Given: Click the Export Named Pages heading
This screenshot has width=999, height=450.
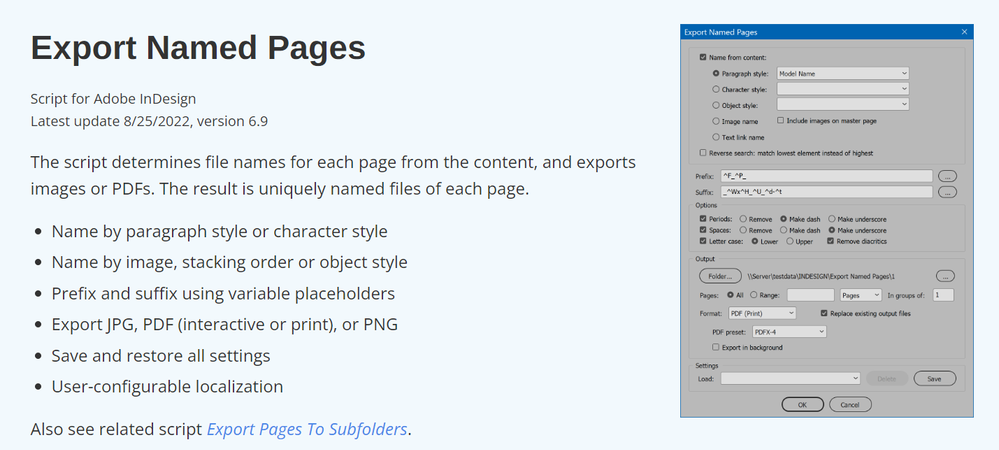Looking at the screenshot, I should [198, 48].
